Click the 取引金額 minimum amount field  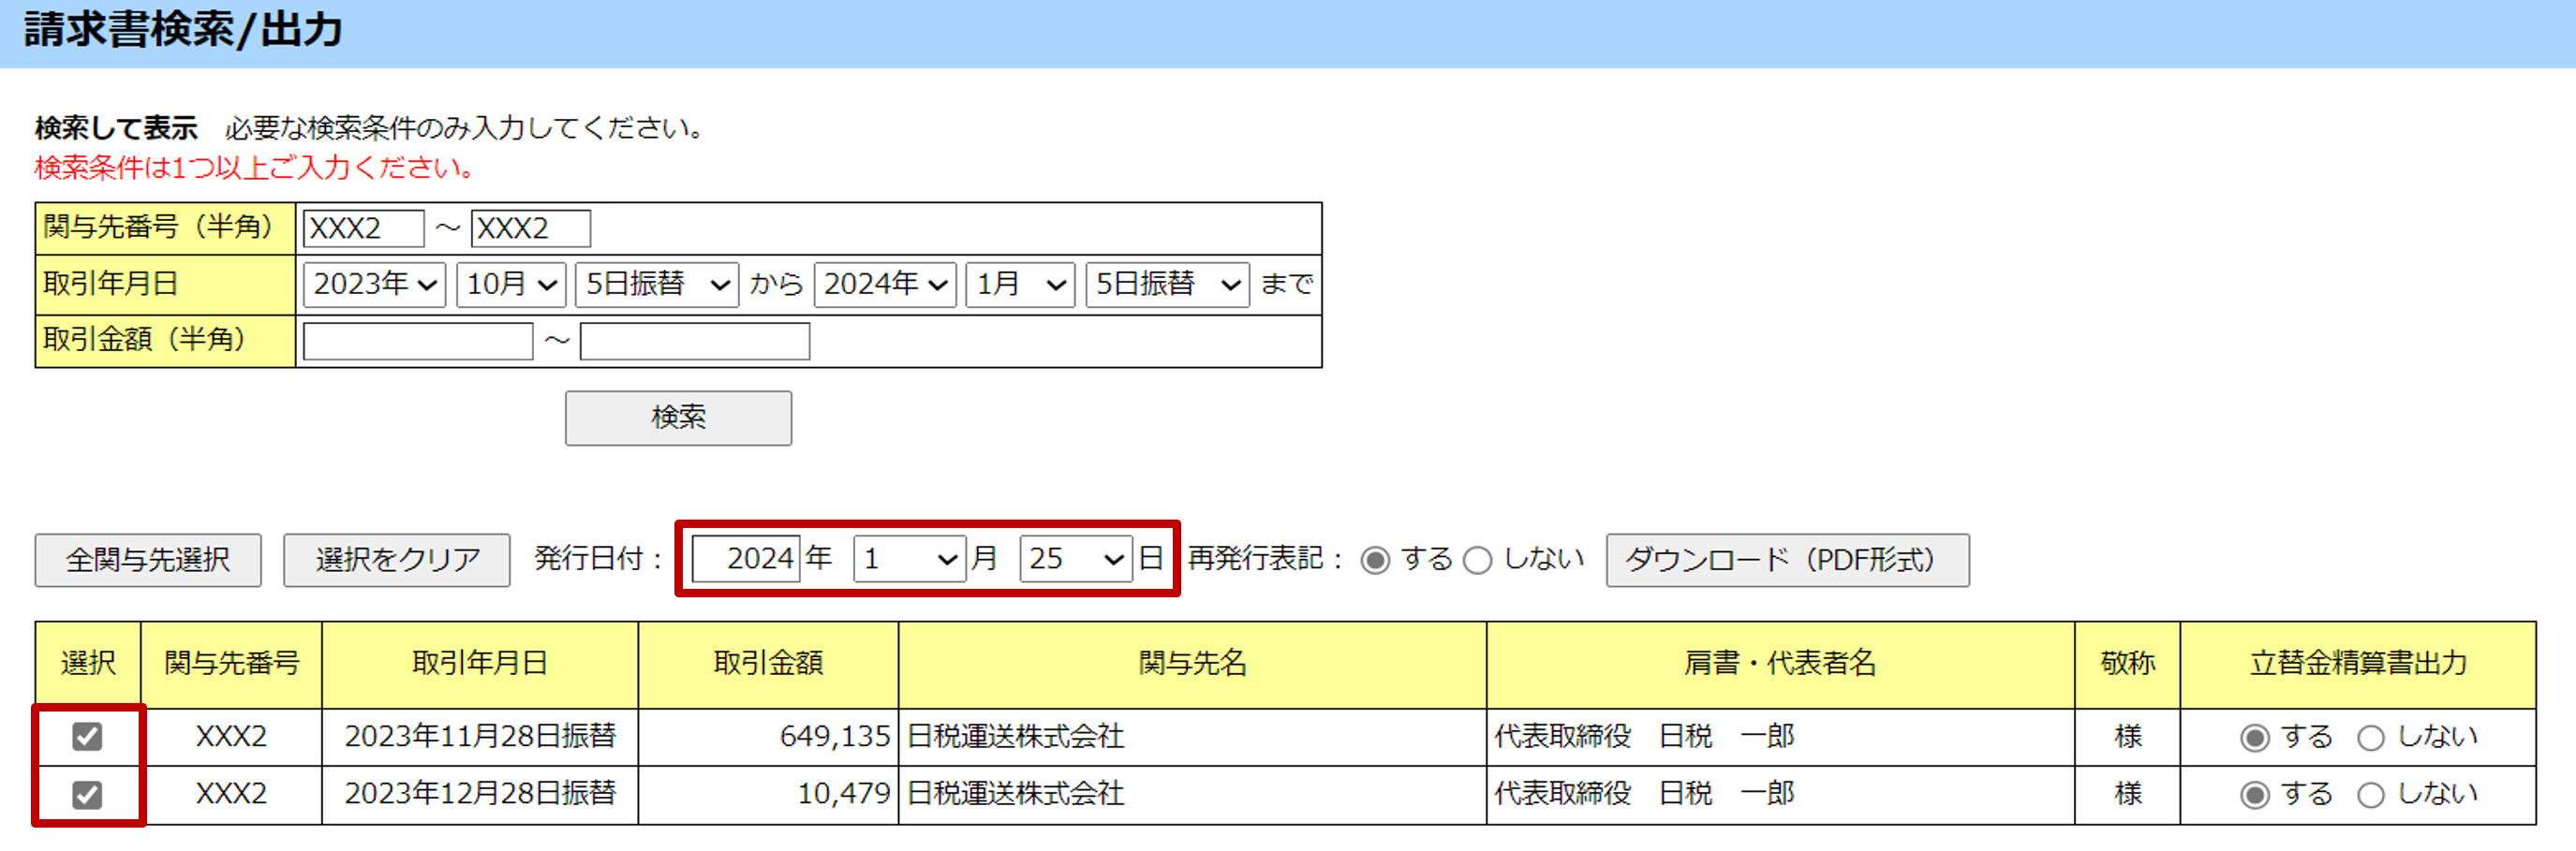(x=417, y=341)
